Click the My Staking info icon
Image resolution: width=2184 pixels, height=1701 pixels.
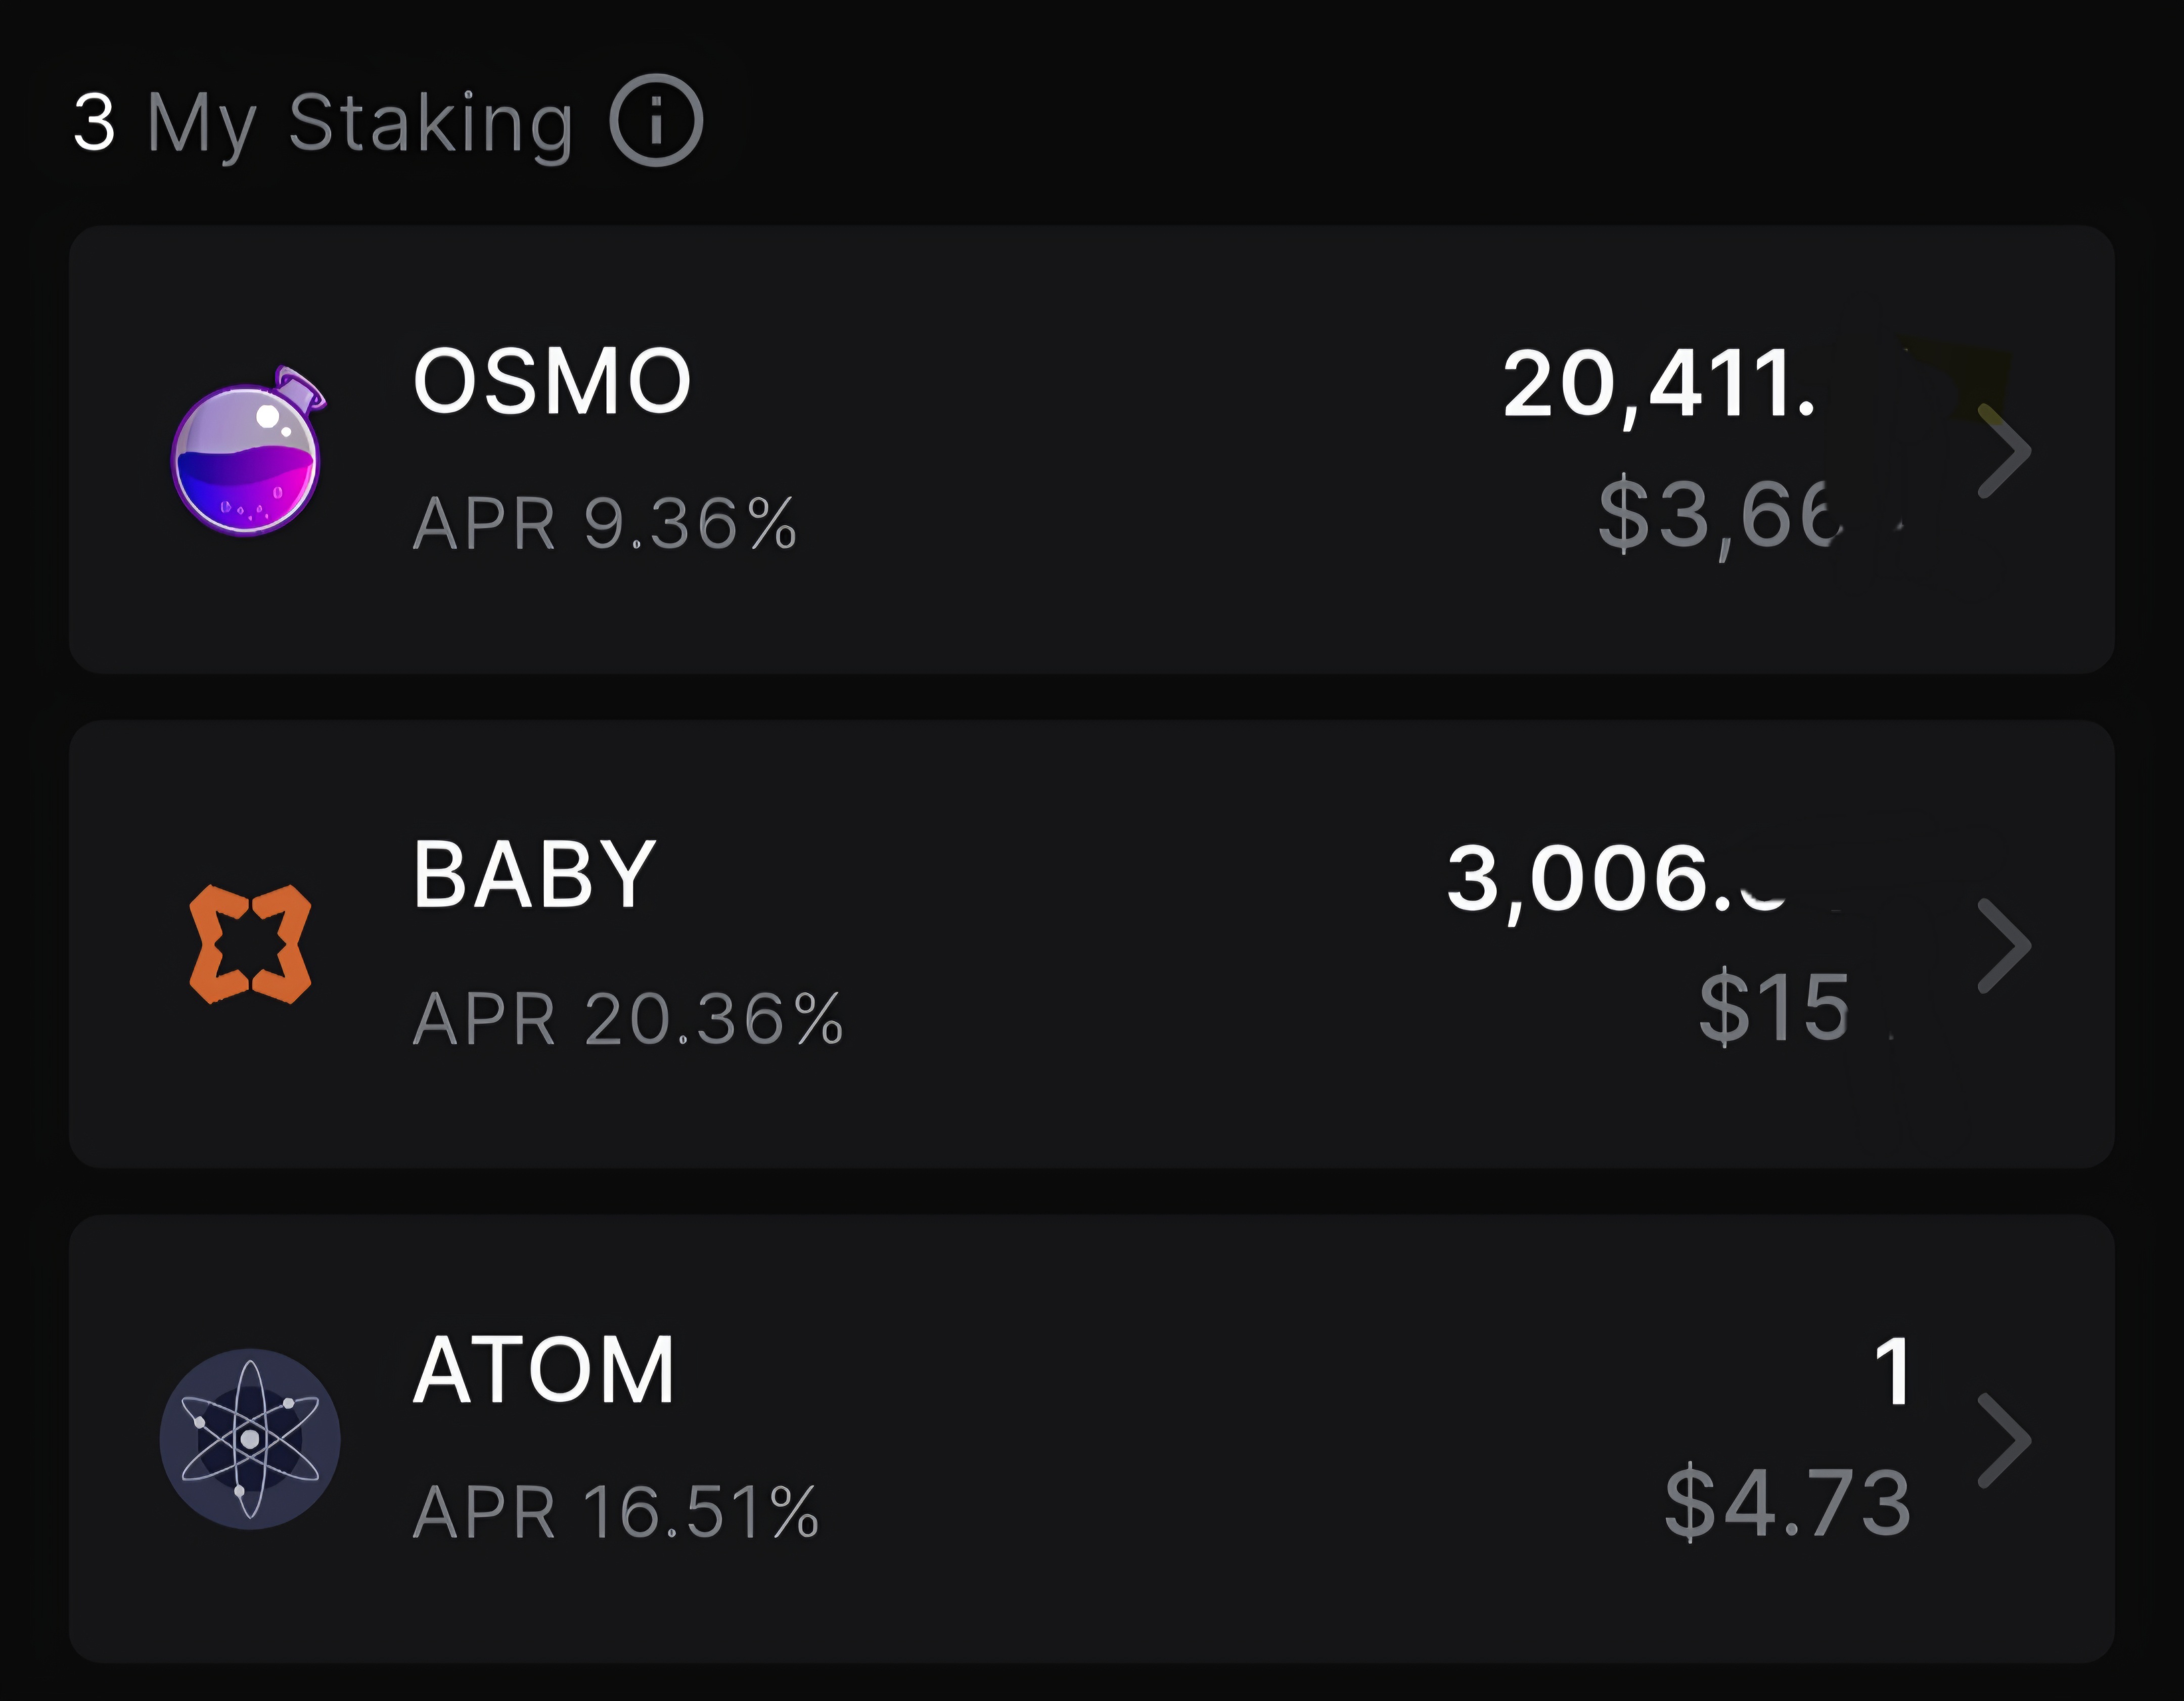click(656, 120)
